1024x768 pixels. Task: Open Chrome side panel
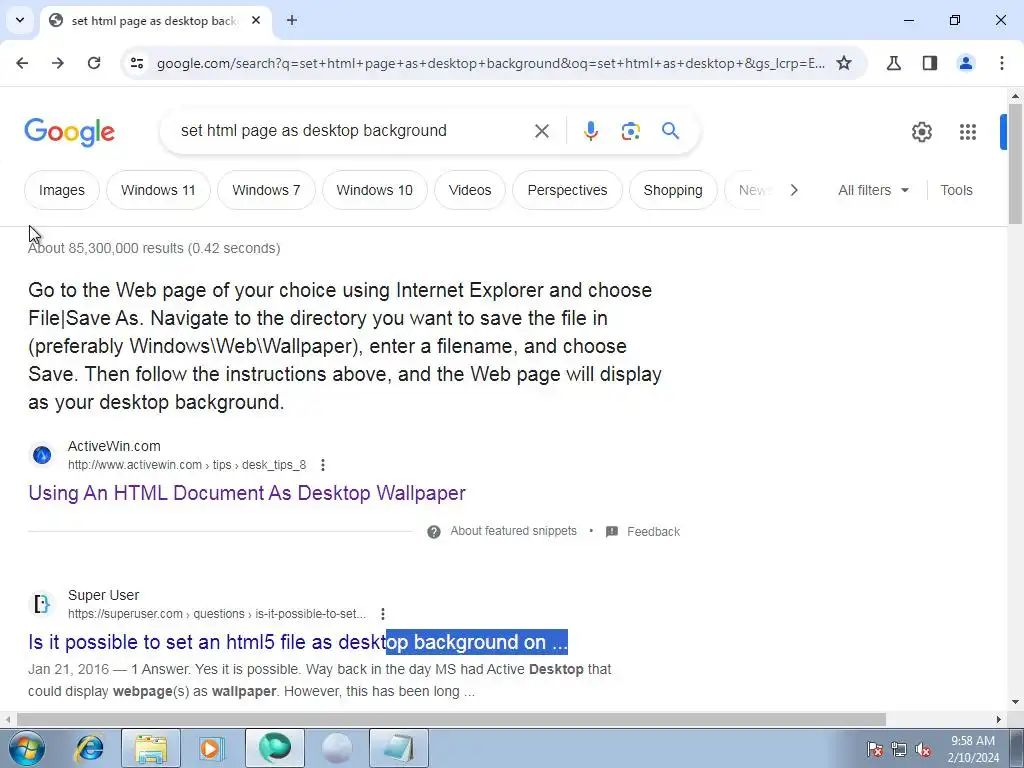pyautogui.click(x=930, y=63)
